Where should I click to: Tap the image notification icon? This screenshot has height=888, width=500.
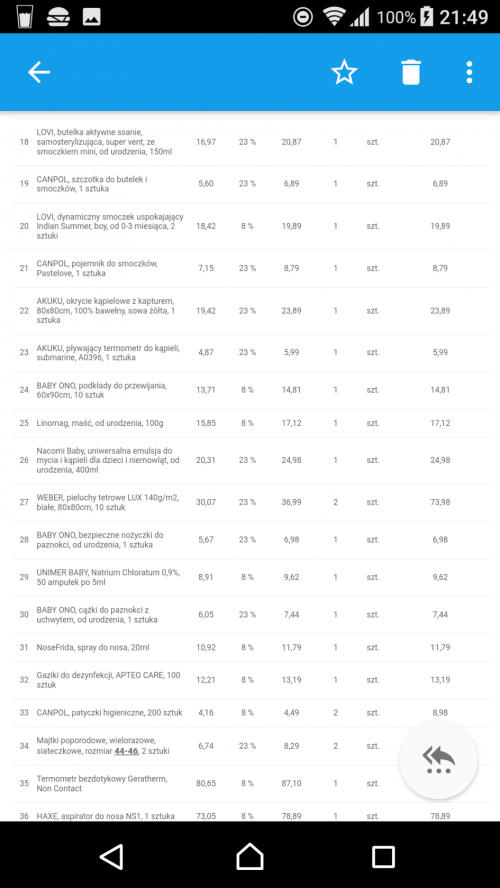92,16
